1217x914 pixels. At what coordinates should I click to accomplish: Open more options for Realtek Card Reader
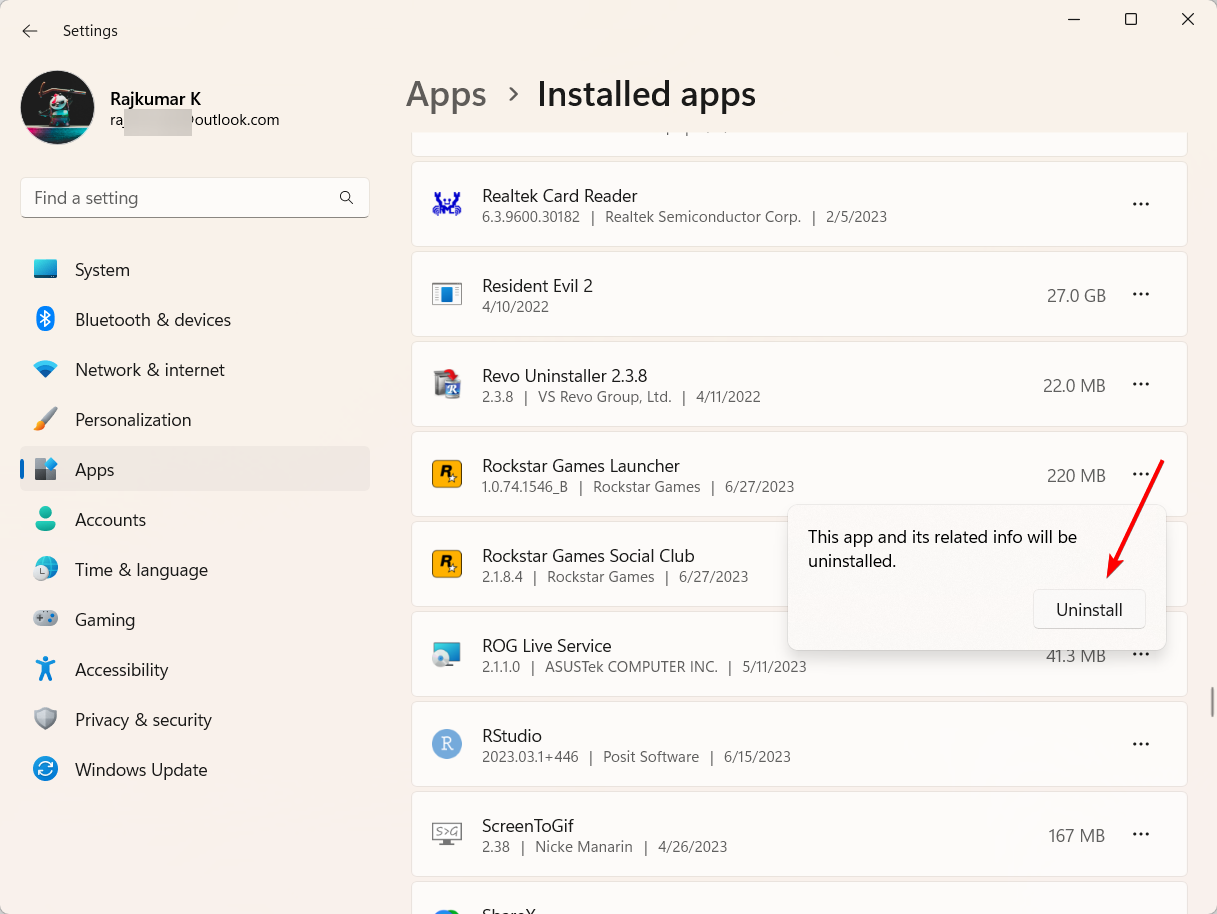pos(1141,204)
